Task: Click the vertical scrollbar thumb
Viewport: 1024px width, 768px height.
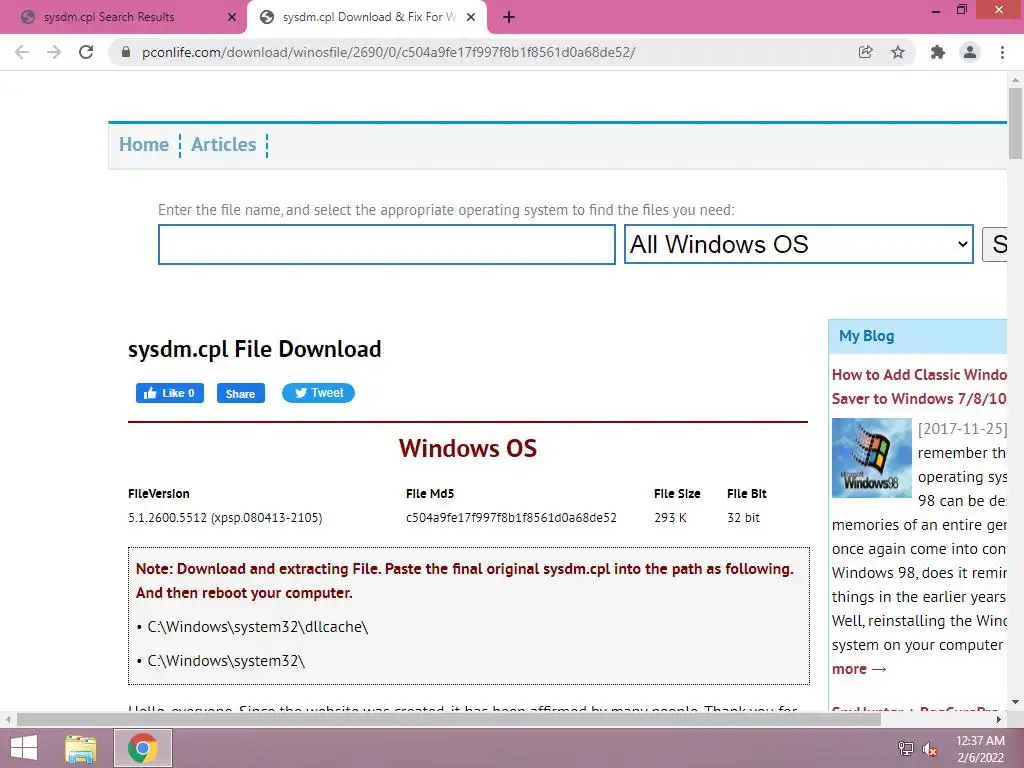Action: [1015, 124]
